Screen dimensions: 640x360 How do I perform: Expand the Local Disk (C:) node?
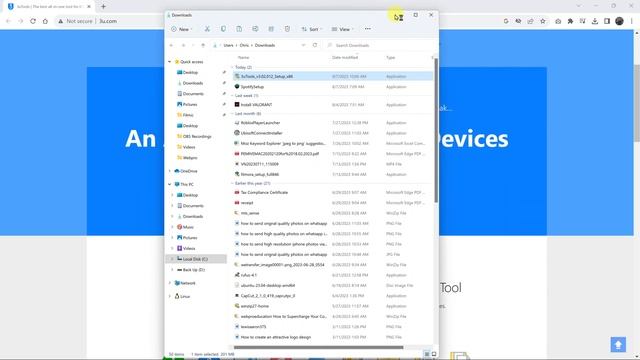point(172,259)
